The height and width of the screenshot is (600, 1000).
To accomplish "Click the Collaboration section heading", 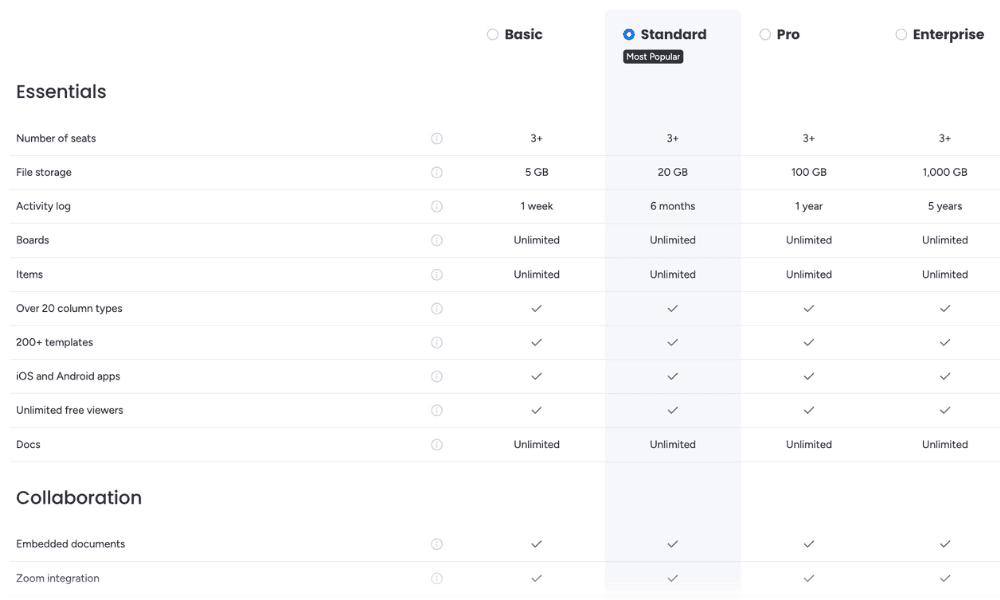I will tap(79, 498).
